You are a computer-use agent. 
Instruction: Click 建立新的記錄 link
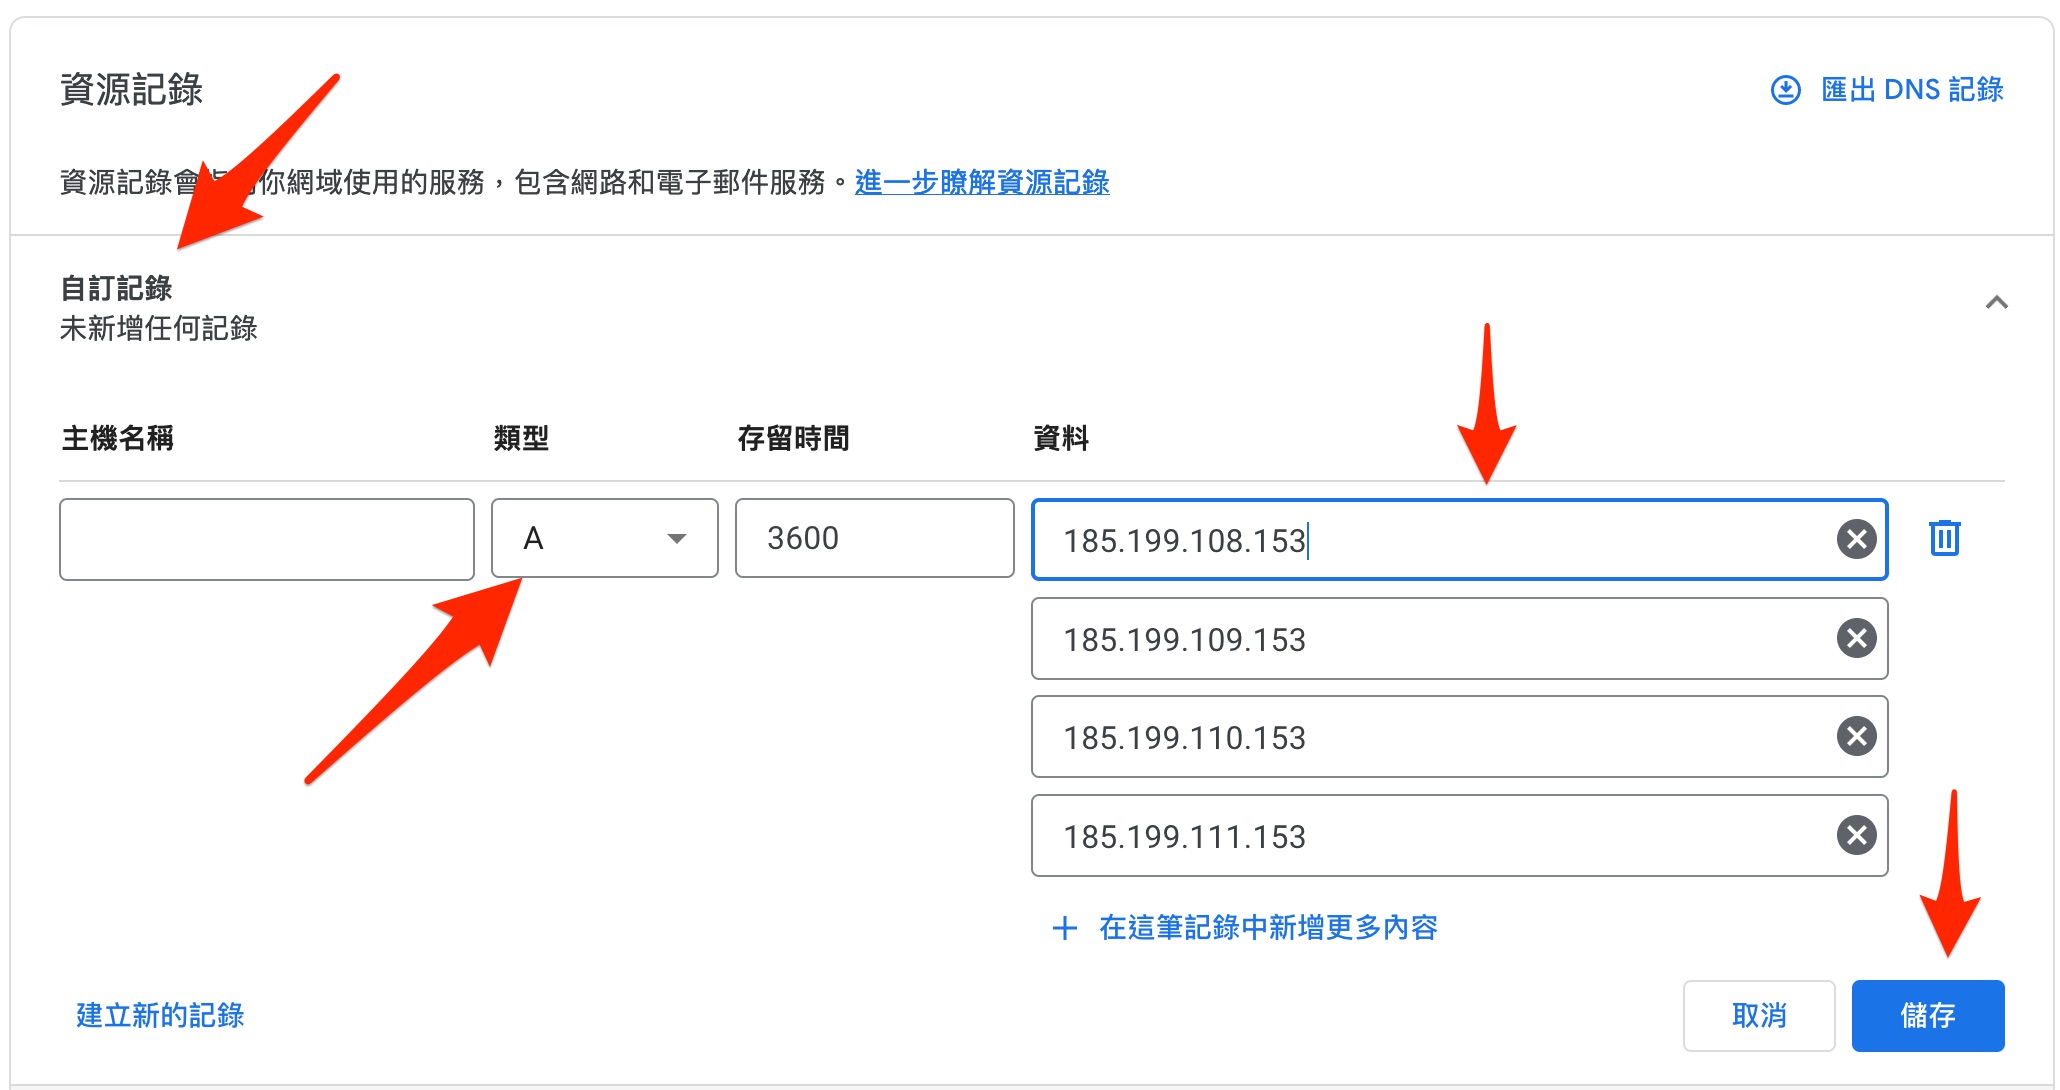point(160,1016)
